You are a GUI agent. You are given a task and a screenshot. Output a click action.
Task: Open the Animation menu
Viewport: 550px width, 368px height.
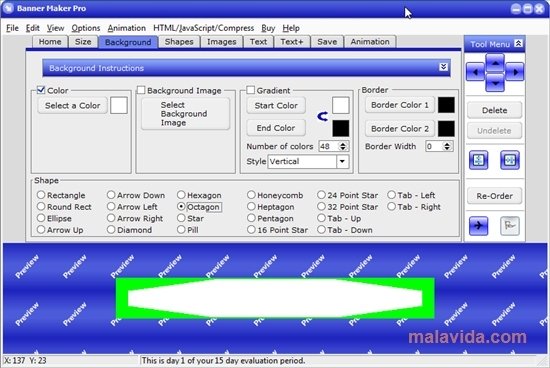pos(127,28)
